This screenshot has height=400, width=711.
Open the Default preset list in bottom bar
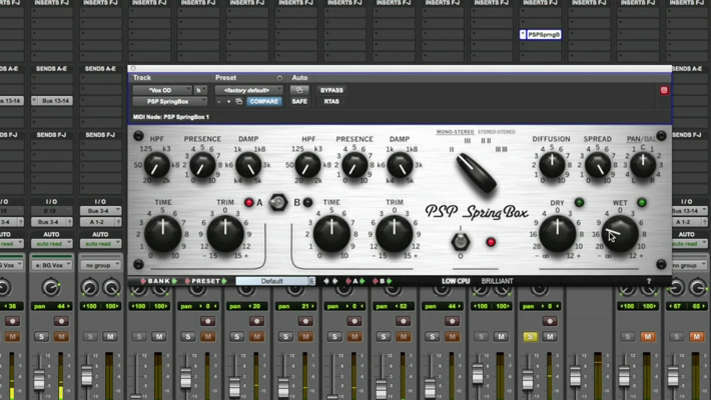pos(275,281)
